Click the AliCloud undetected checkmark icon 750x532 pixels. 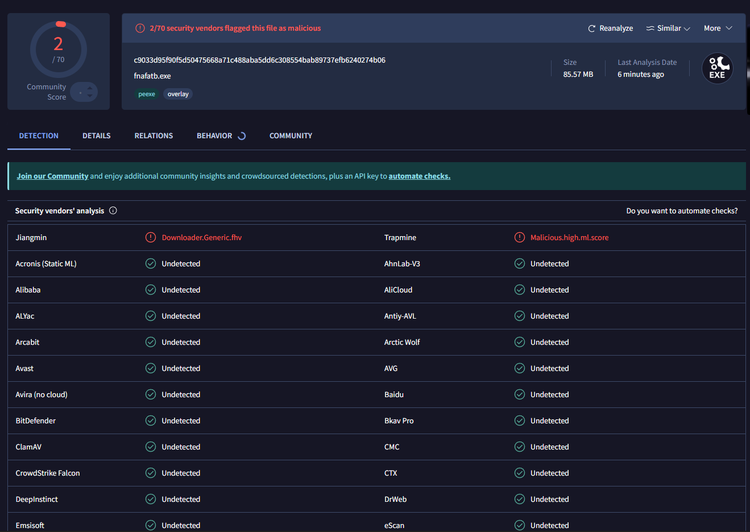[x=519, y=290]
